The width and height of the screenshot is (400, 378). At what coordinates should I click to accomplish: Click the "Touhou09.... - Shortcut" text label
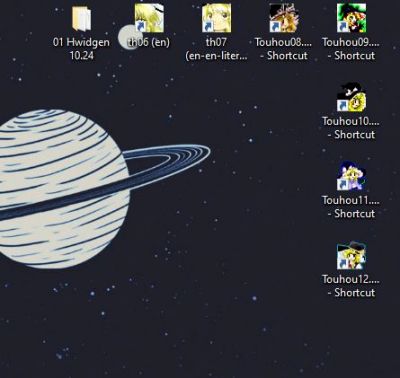tap(351, 49)
